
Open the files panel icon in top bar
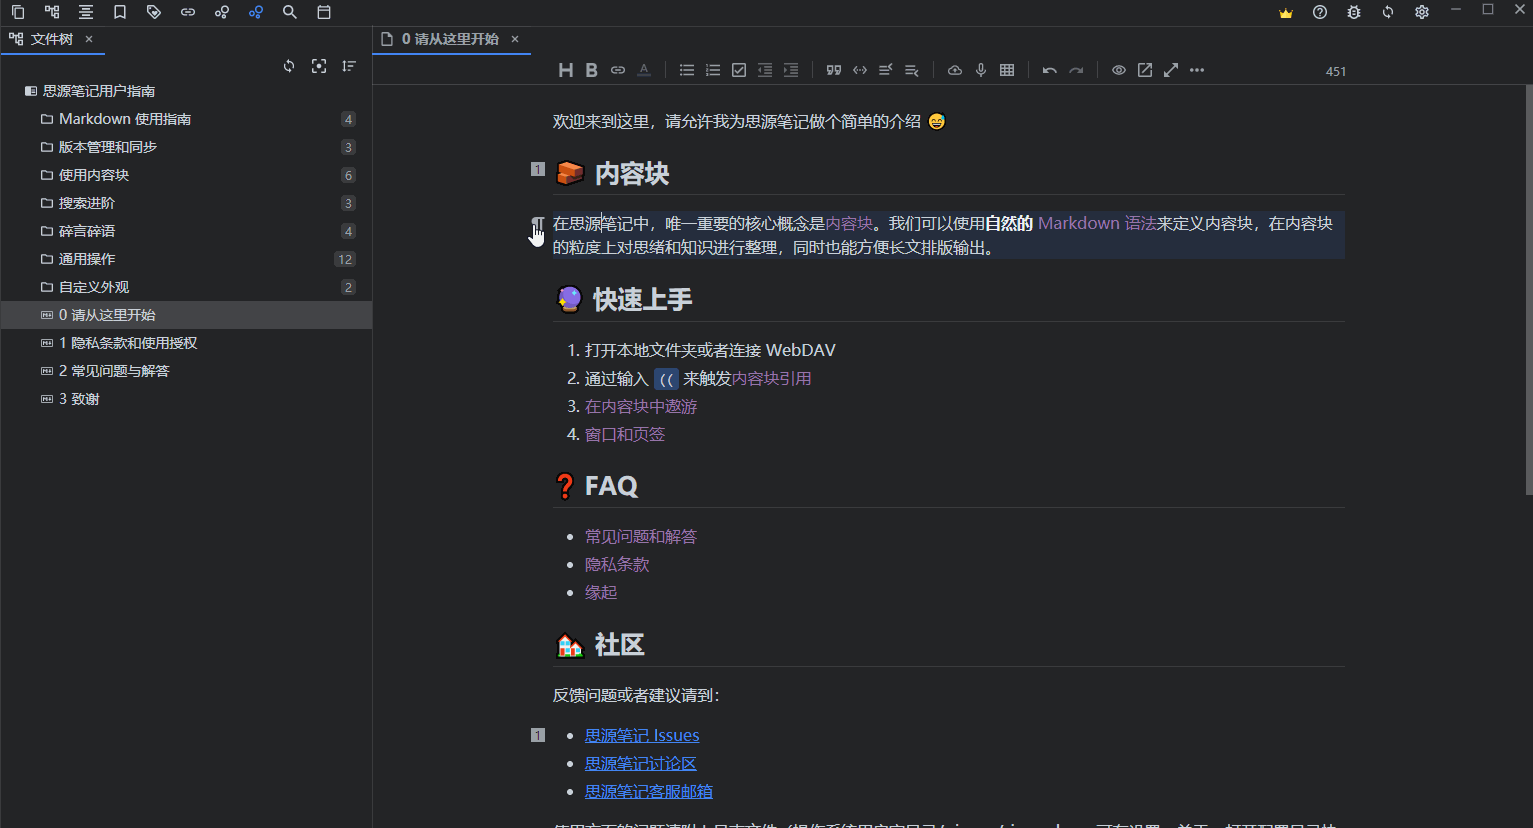(x=18, y=12)
